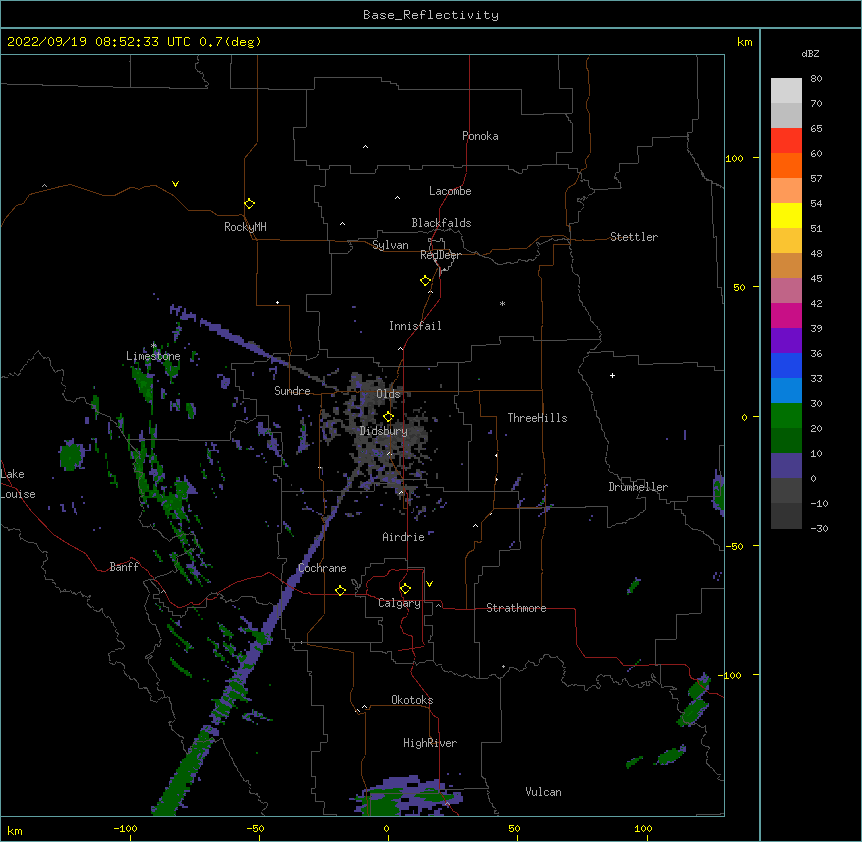Click the Blackfalds city label

pos(441,223)
